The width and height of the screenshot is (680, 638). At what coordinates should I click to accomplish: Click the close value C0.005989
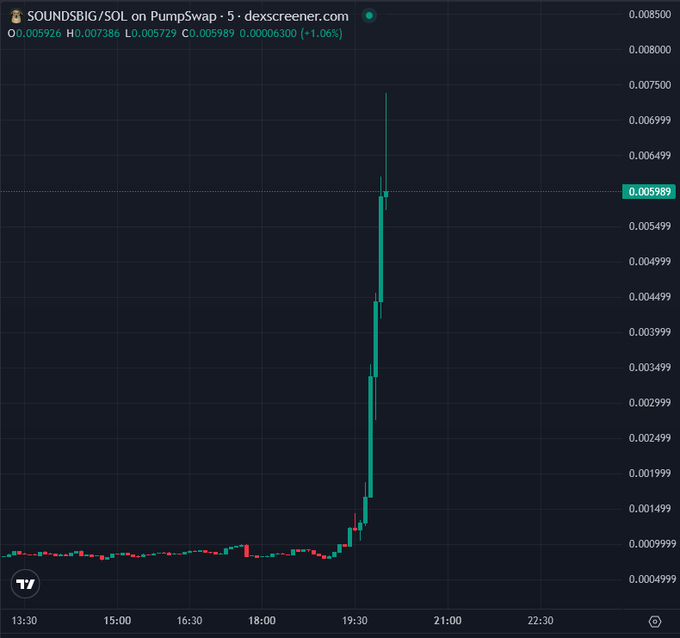coord(208,33)
